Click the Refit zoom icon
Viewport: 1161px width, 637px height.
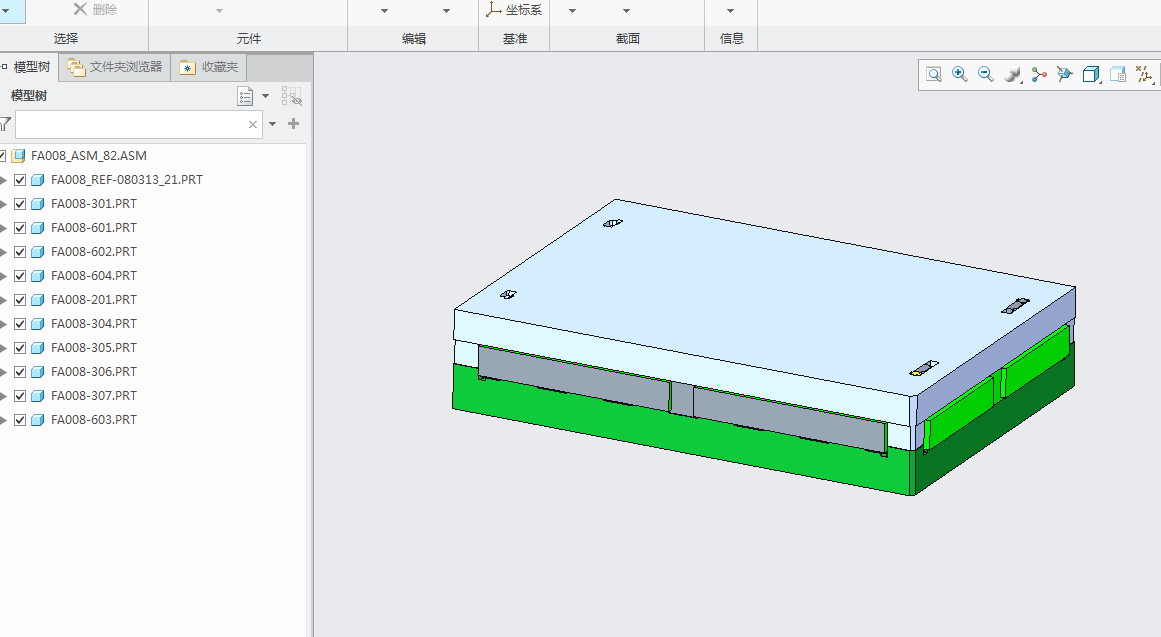click(934, 74)
